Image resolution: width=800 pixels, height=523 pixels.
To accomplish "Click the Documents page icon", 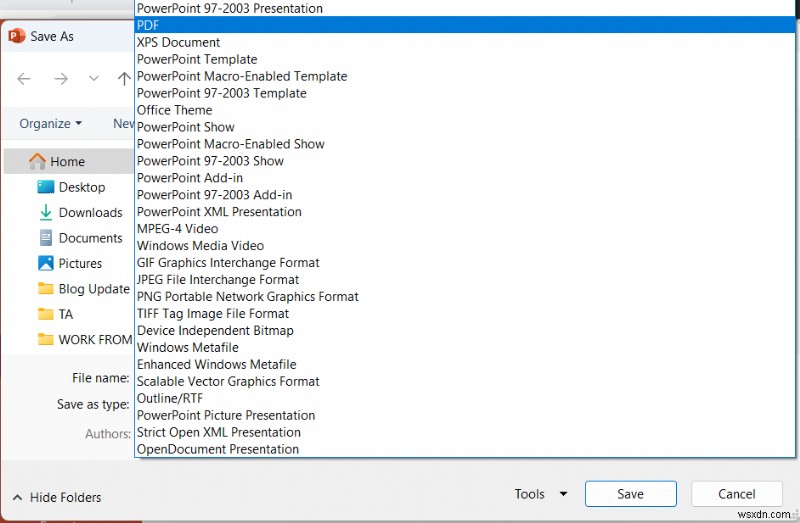I will coord(45,238).
